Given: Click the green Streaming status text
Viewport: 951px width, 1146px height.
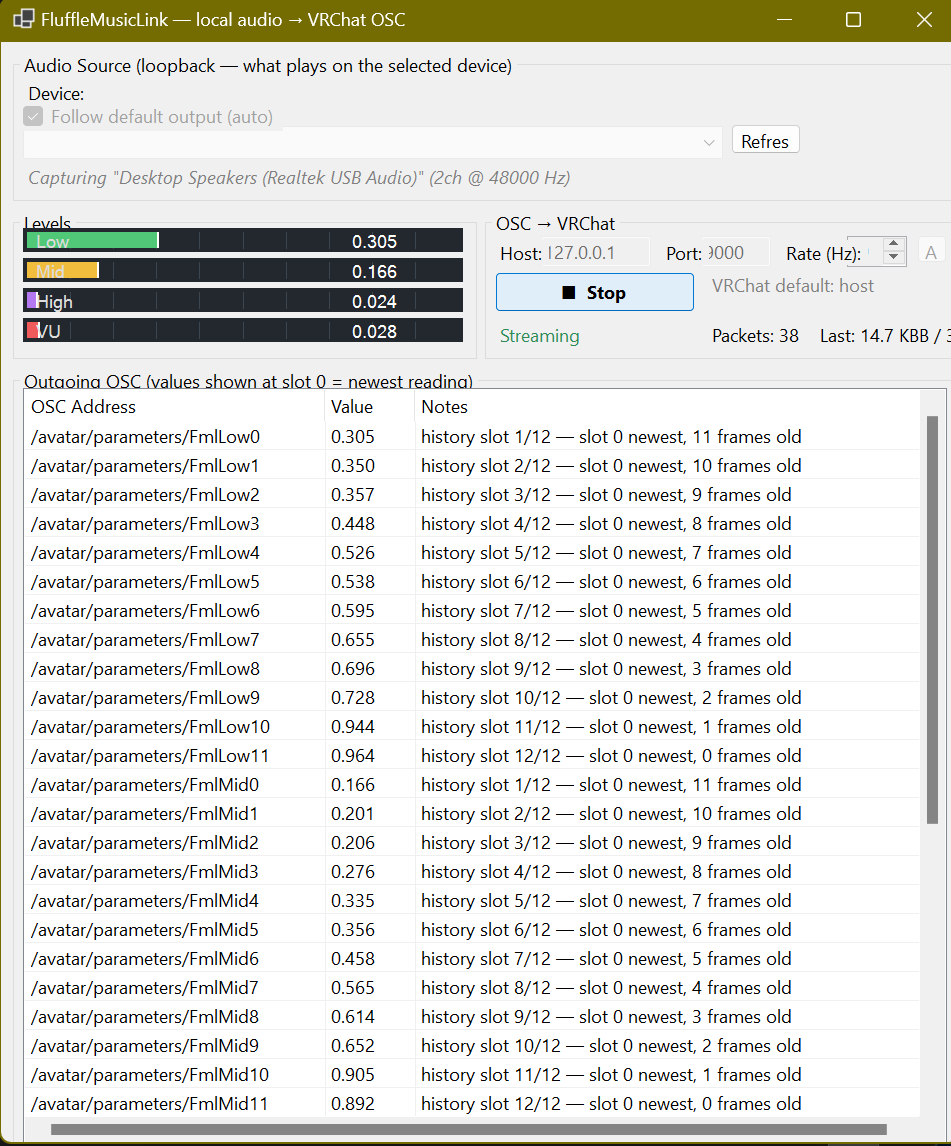Looking at the screenshot, I should (x=539, y=336).
